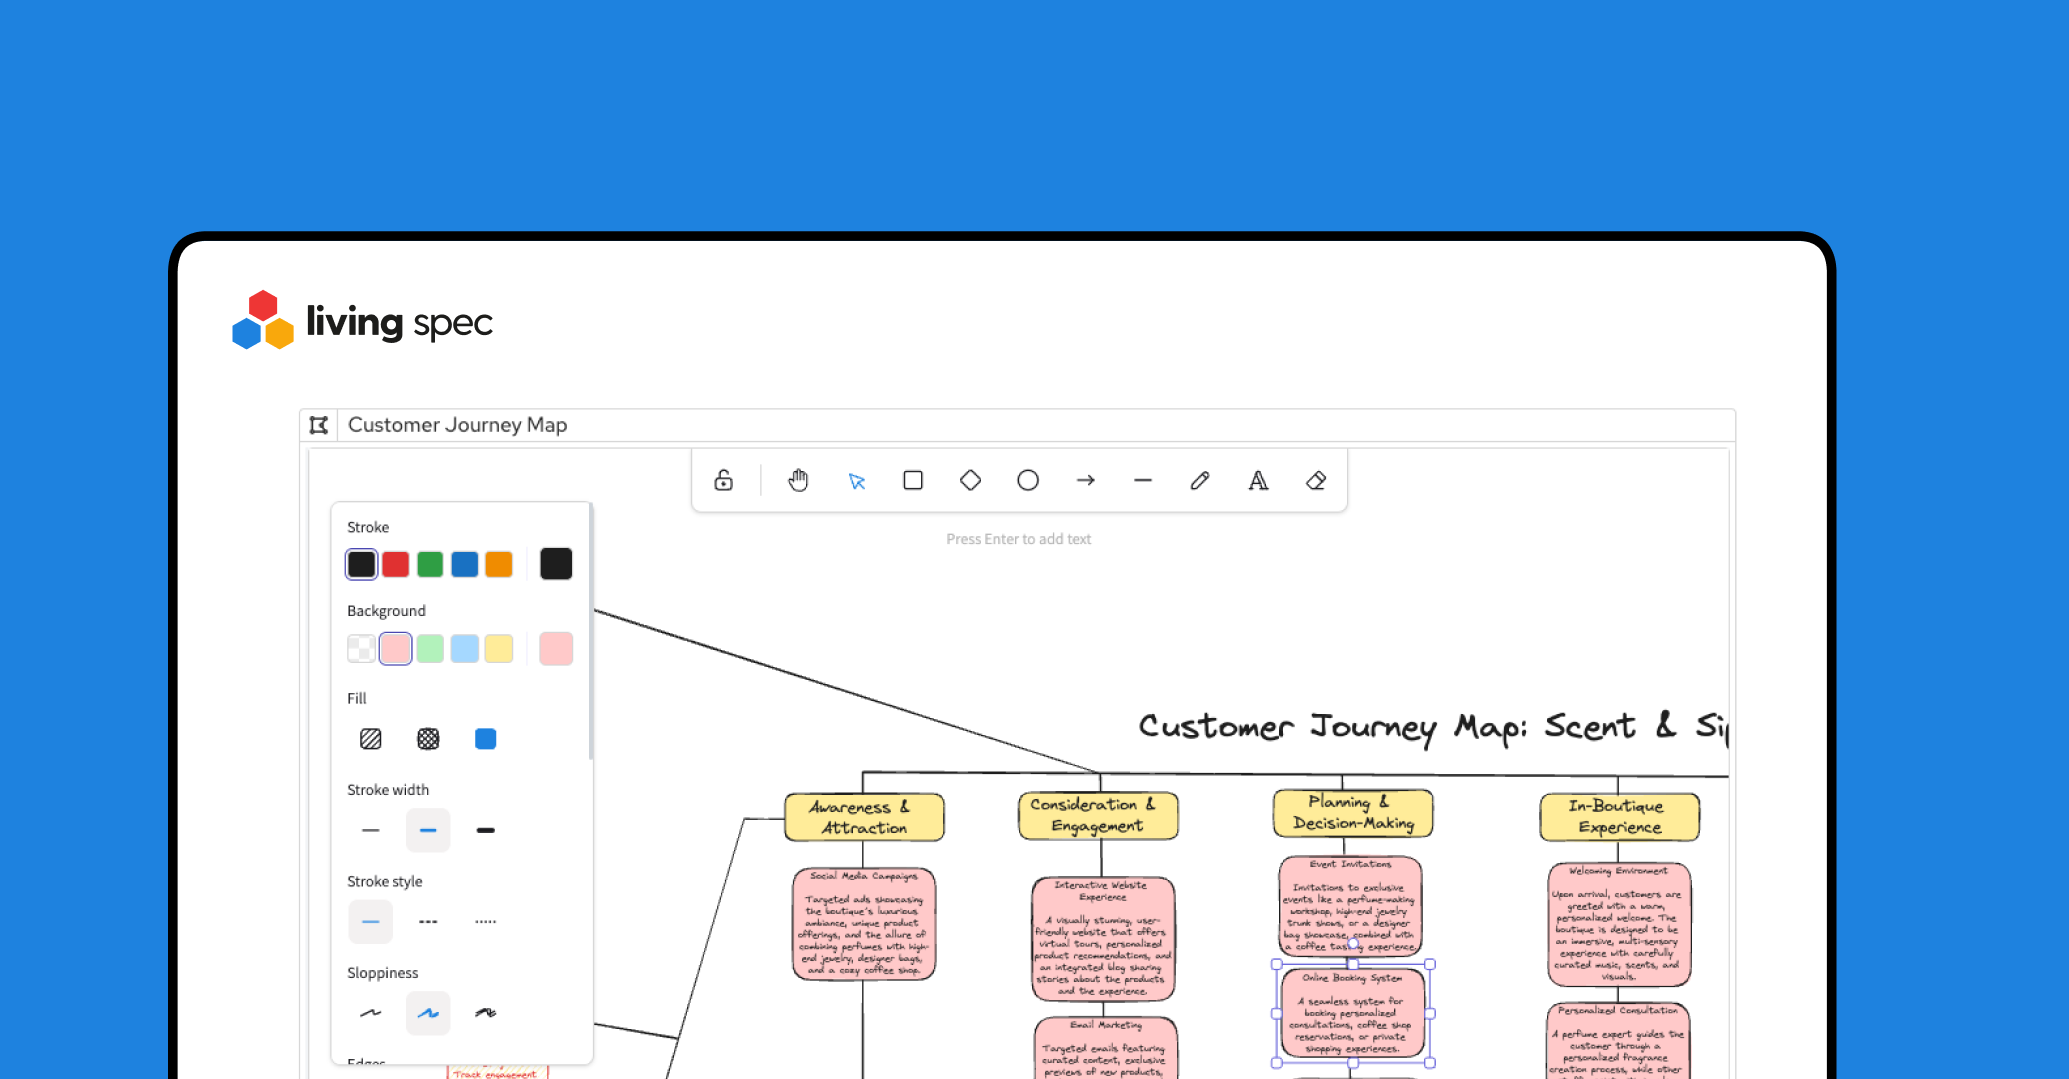
Task: Select the Ellipse shape tool
Action: tap(1028, 481)
